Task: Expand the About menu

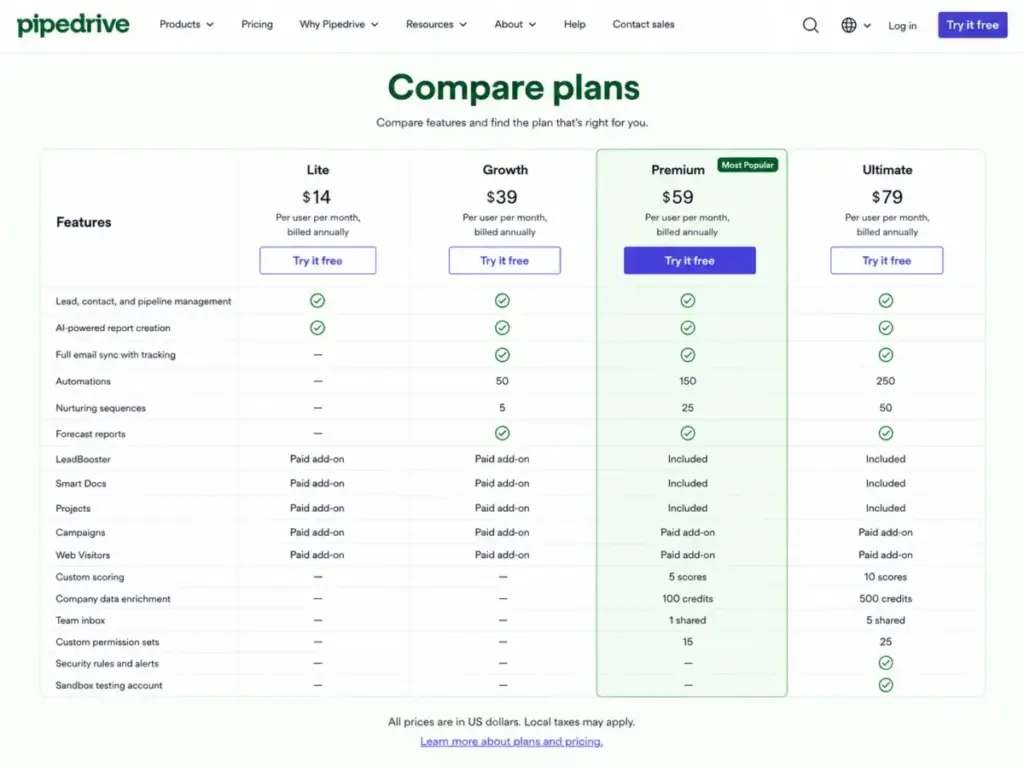Action: [x=515, y=24]
